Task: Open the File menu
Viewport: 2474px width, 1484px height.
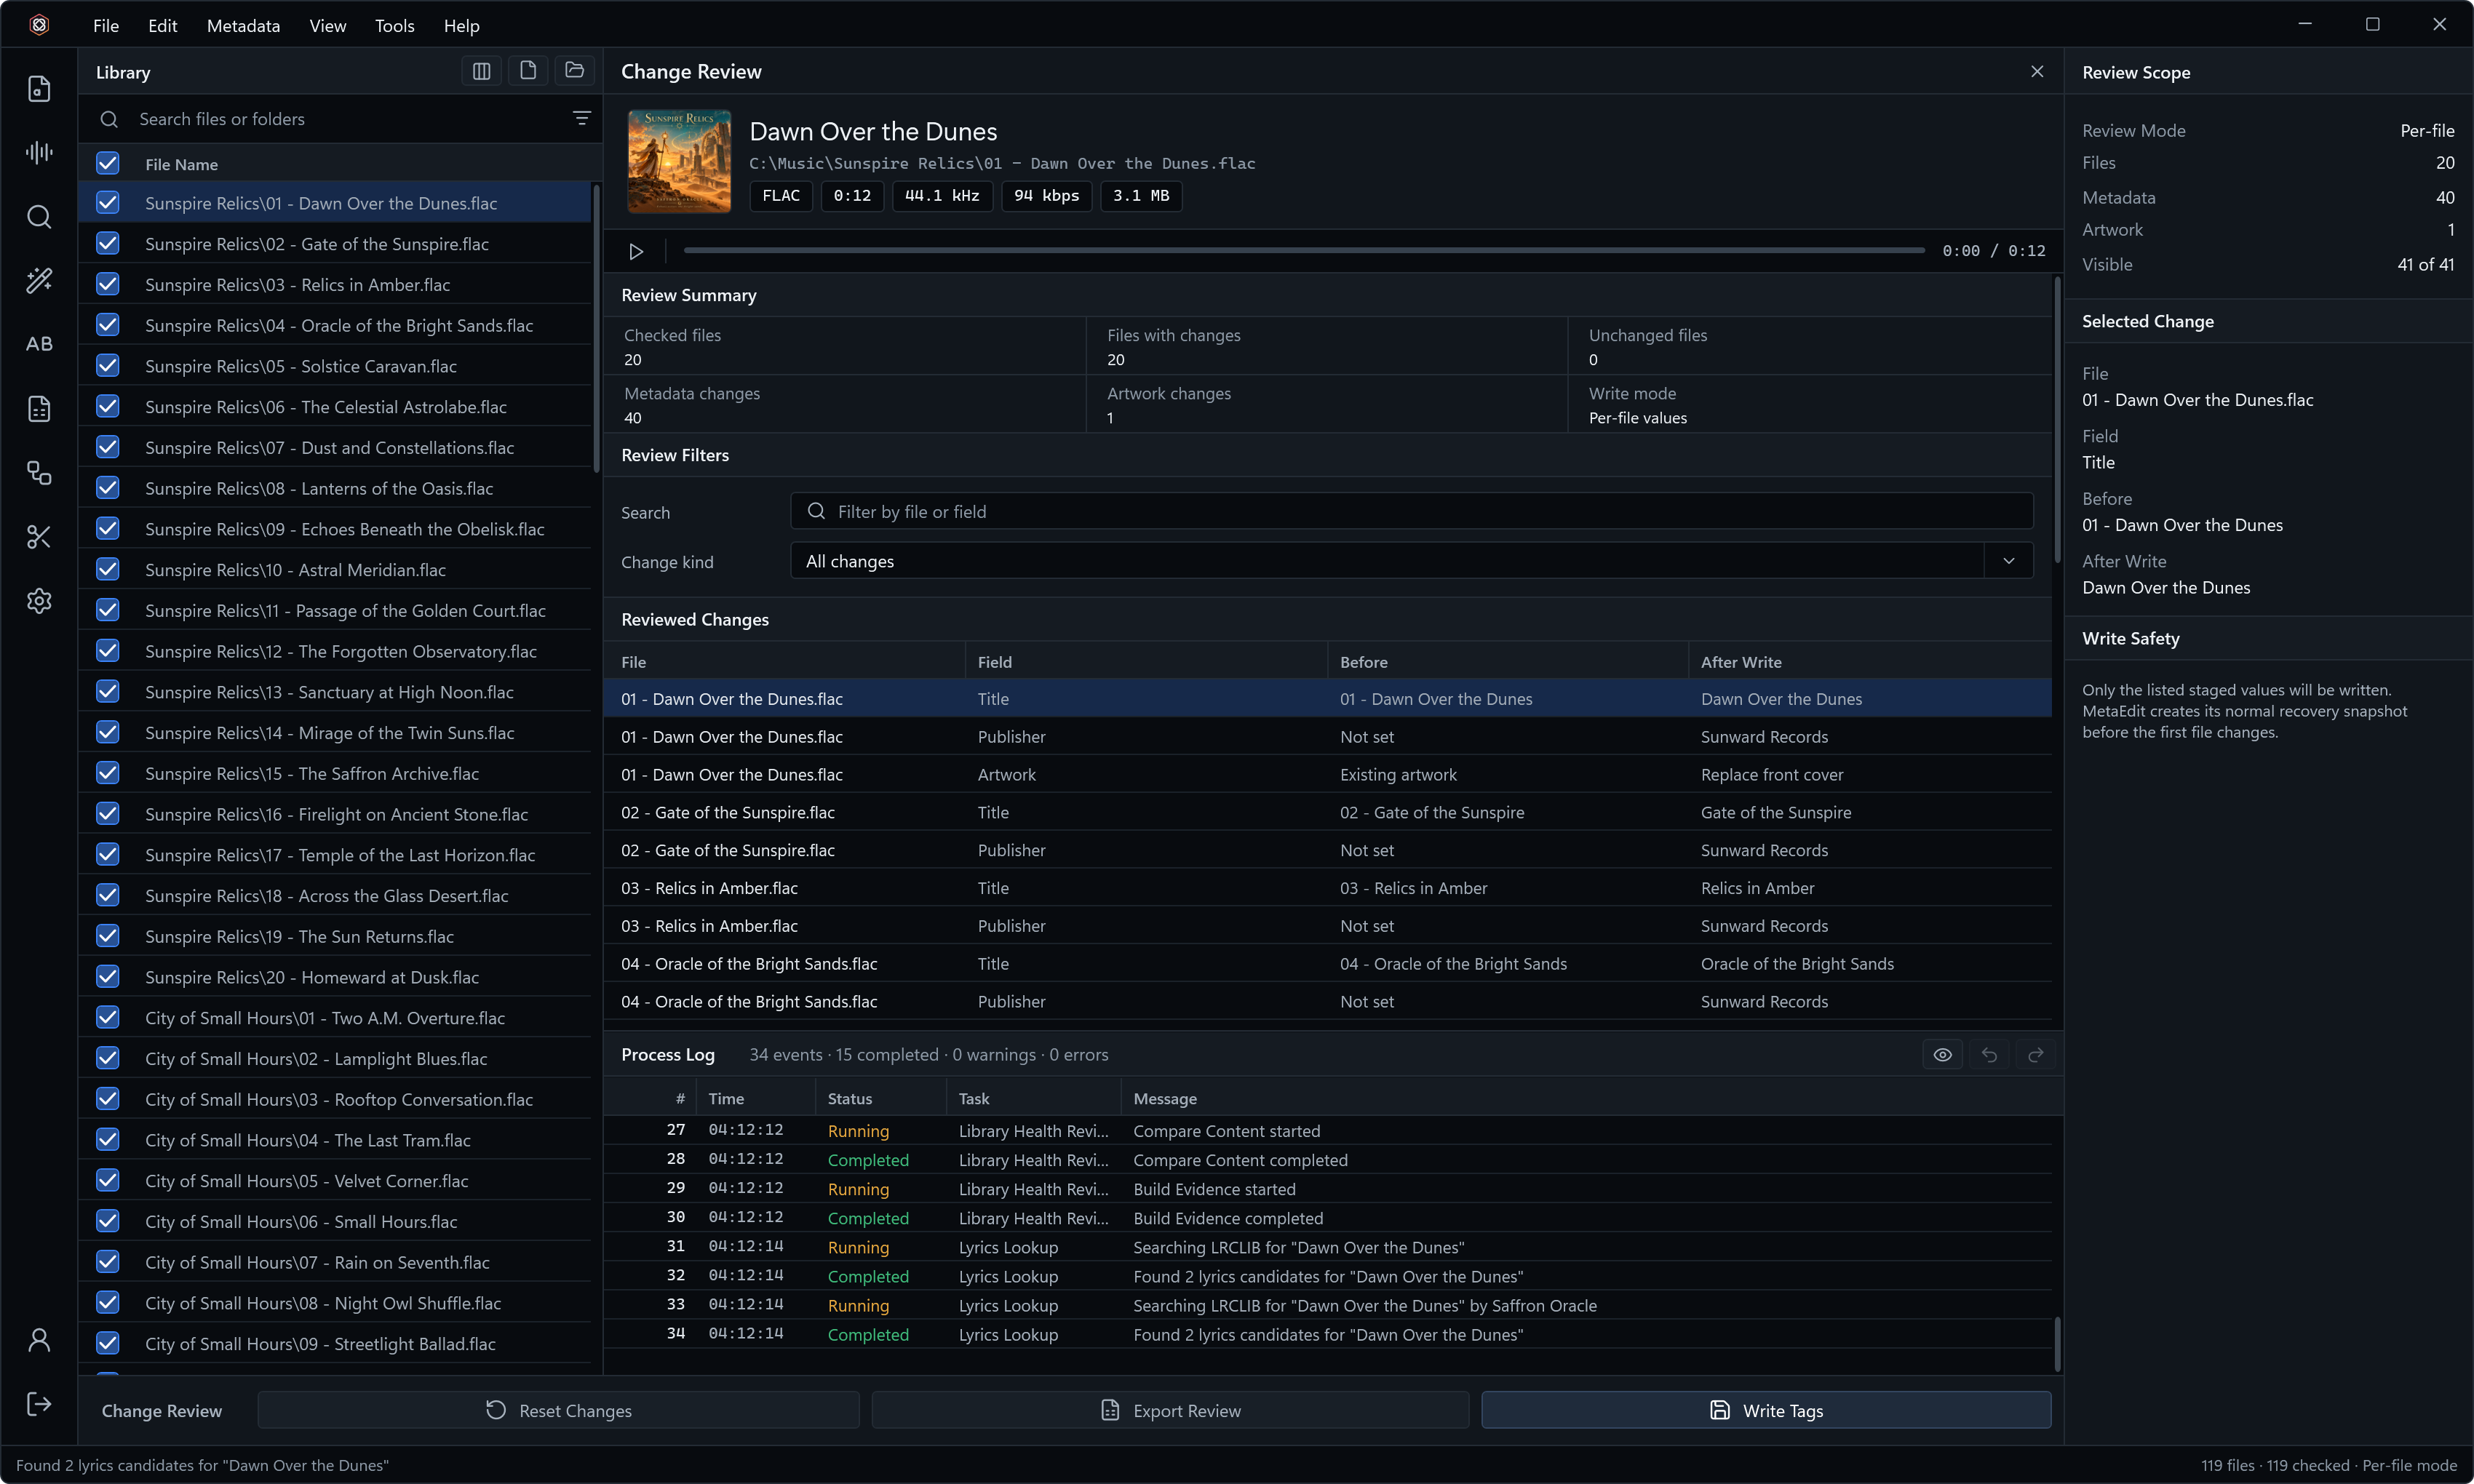Action: coord(105,25)
